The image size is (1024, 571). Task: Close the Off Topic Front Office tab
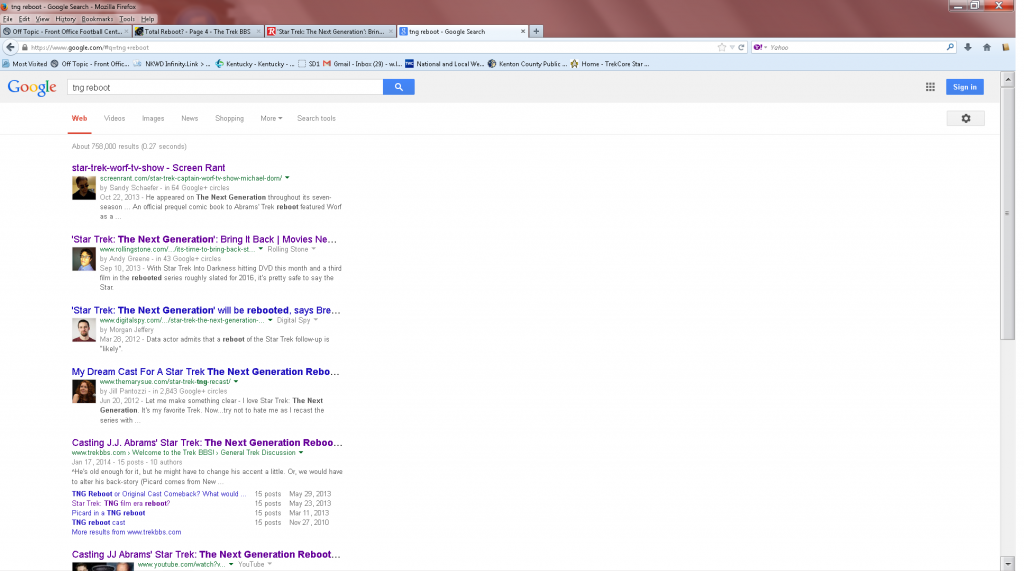click(x=126, y=31)
